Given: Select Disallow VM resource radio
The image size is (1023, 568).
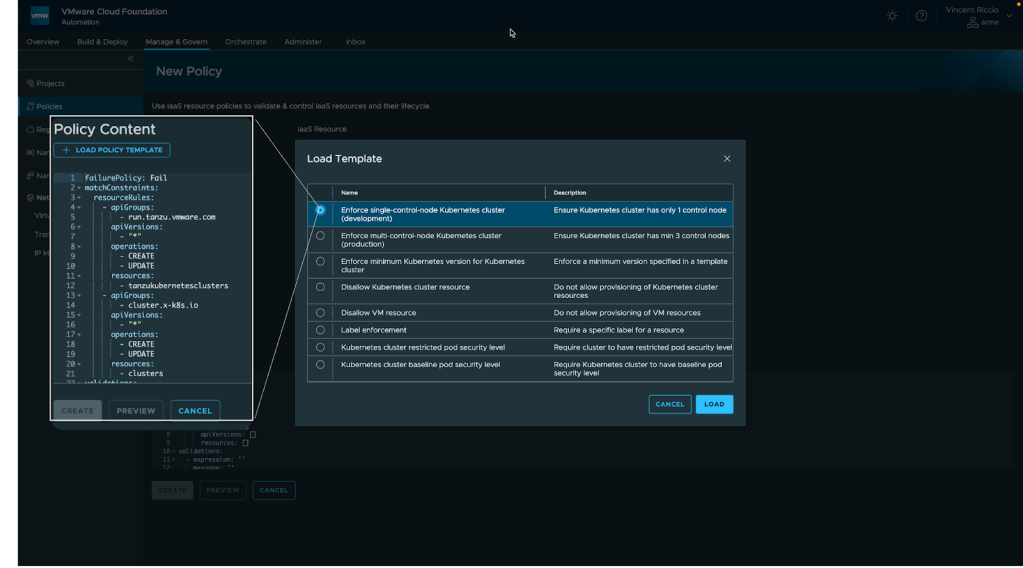Looking at the screenshot, I should tap(320, 312).
